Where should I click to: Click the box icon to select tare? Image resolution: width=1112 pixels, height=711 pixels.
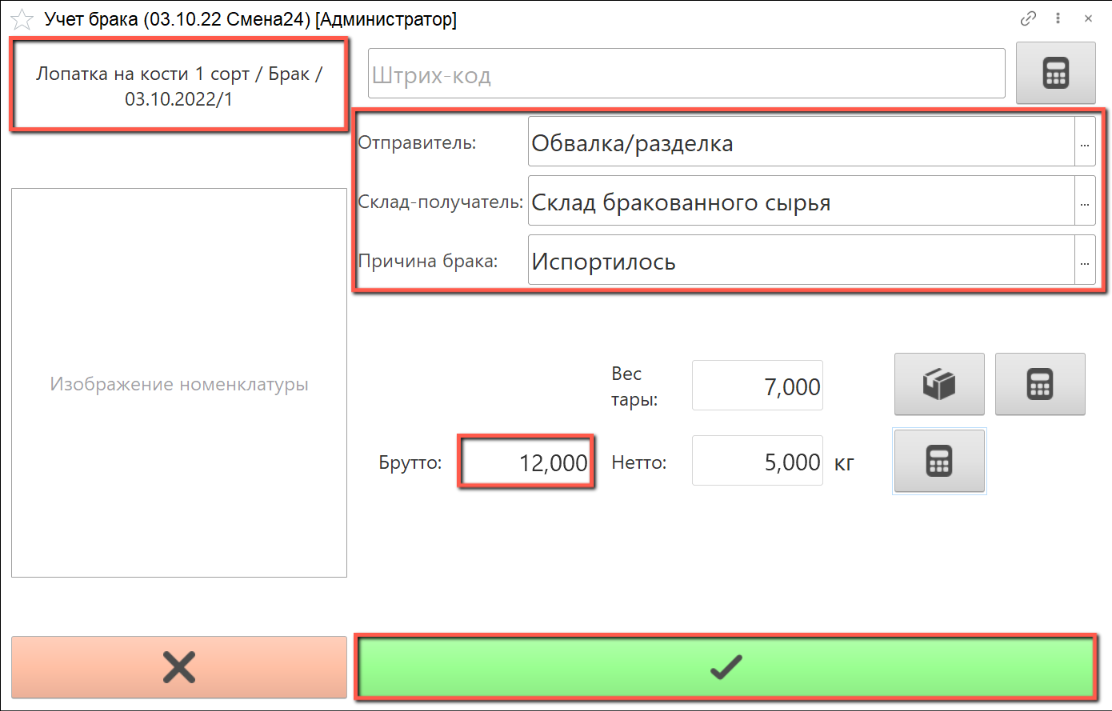point(939,384)
